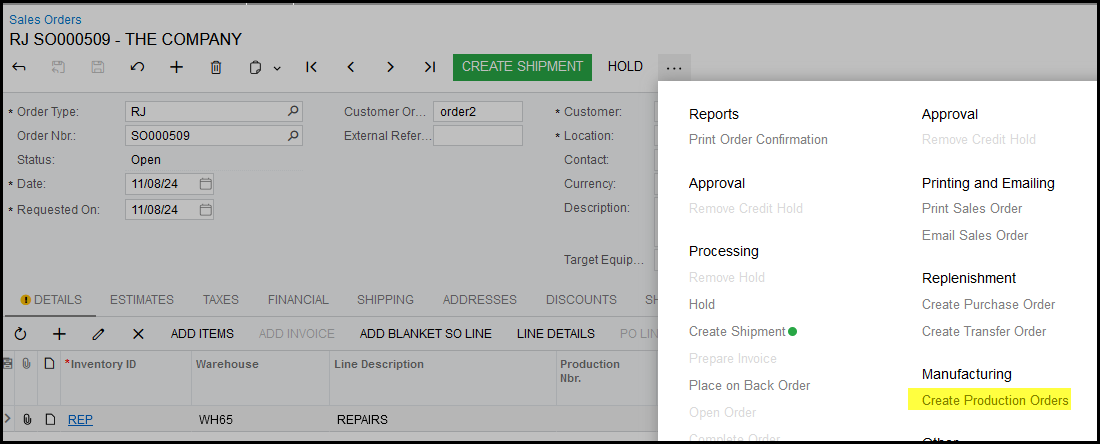Click the Add Items button
Screen dimensions: 1100x444
pyautogui.click(x=202, y=333)
